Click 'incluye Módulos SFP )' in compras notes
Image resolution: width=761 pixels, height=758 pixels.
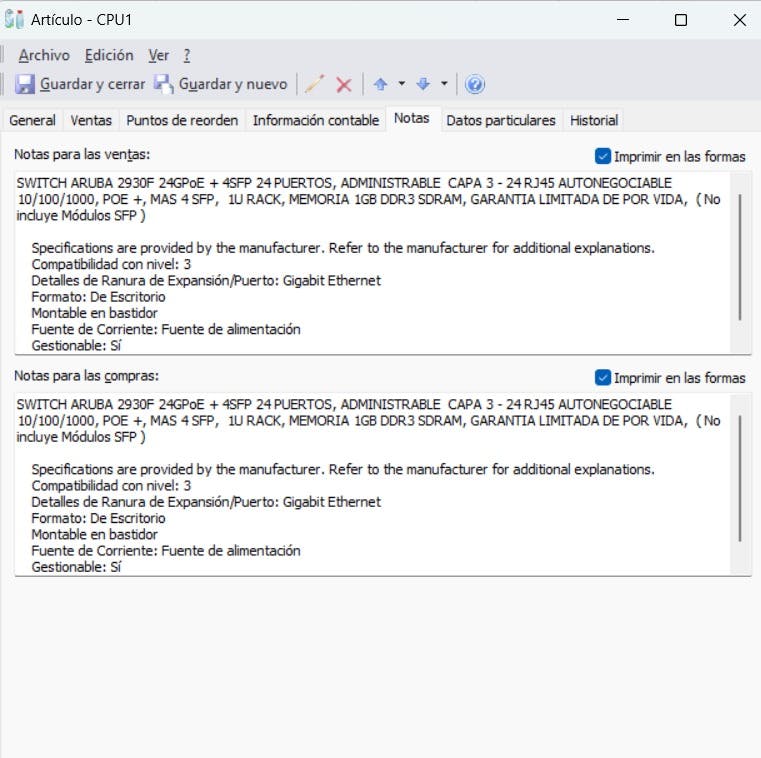[x=81, y=437]
